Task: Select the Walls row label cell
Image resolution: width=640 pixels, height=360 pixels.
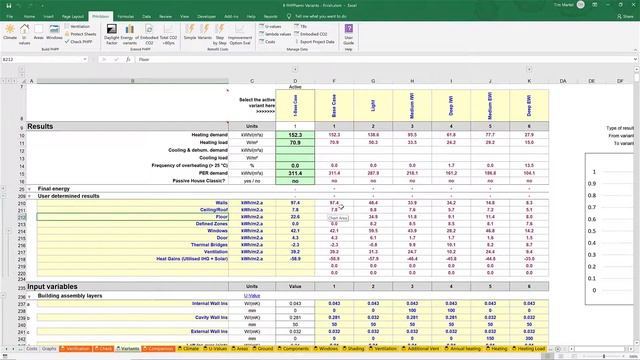Action: (133, 202)
